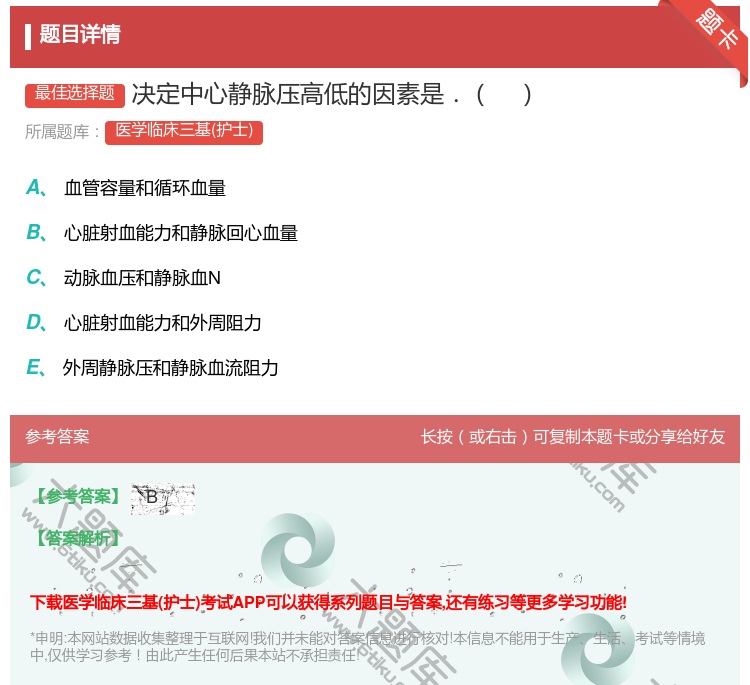Click the 参考答案 section header
The width and height of the screenshot is (750, 685).
click(57, 437)
